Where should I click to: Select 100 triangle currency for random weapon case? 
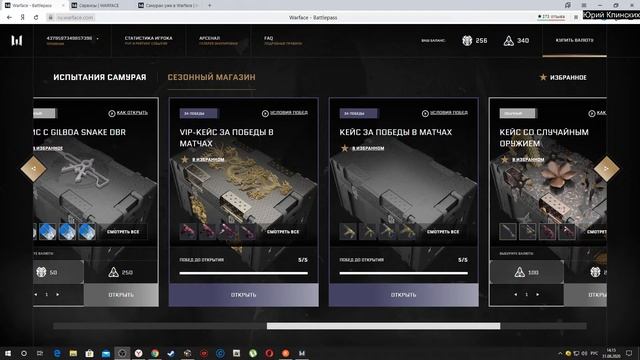pyautogui.click(x=527, y=272)
